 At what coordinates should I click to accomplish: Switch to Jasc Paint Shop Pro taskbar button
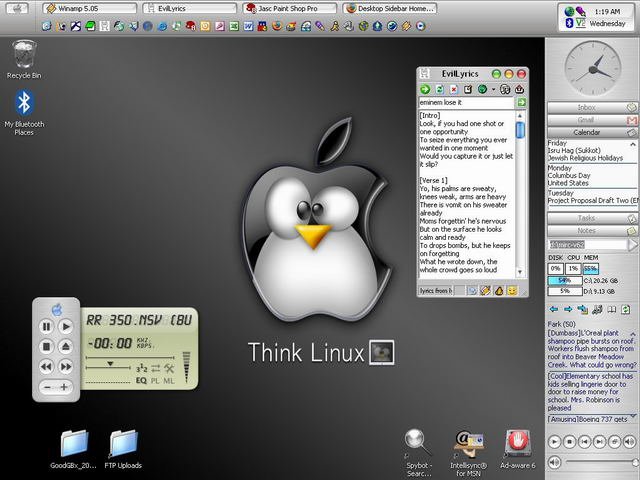click(290, 8)
